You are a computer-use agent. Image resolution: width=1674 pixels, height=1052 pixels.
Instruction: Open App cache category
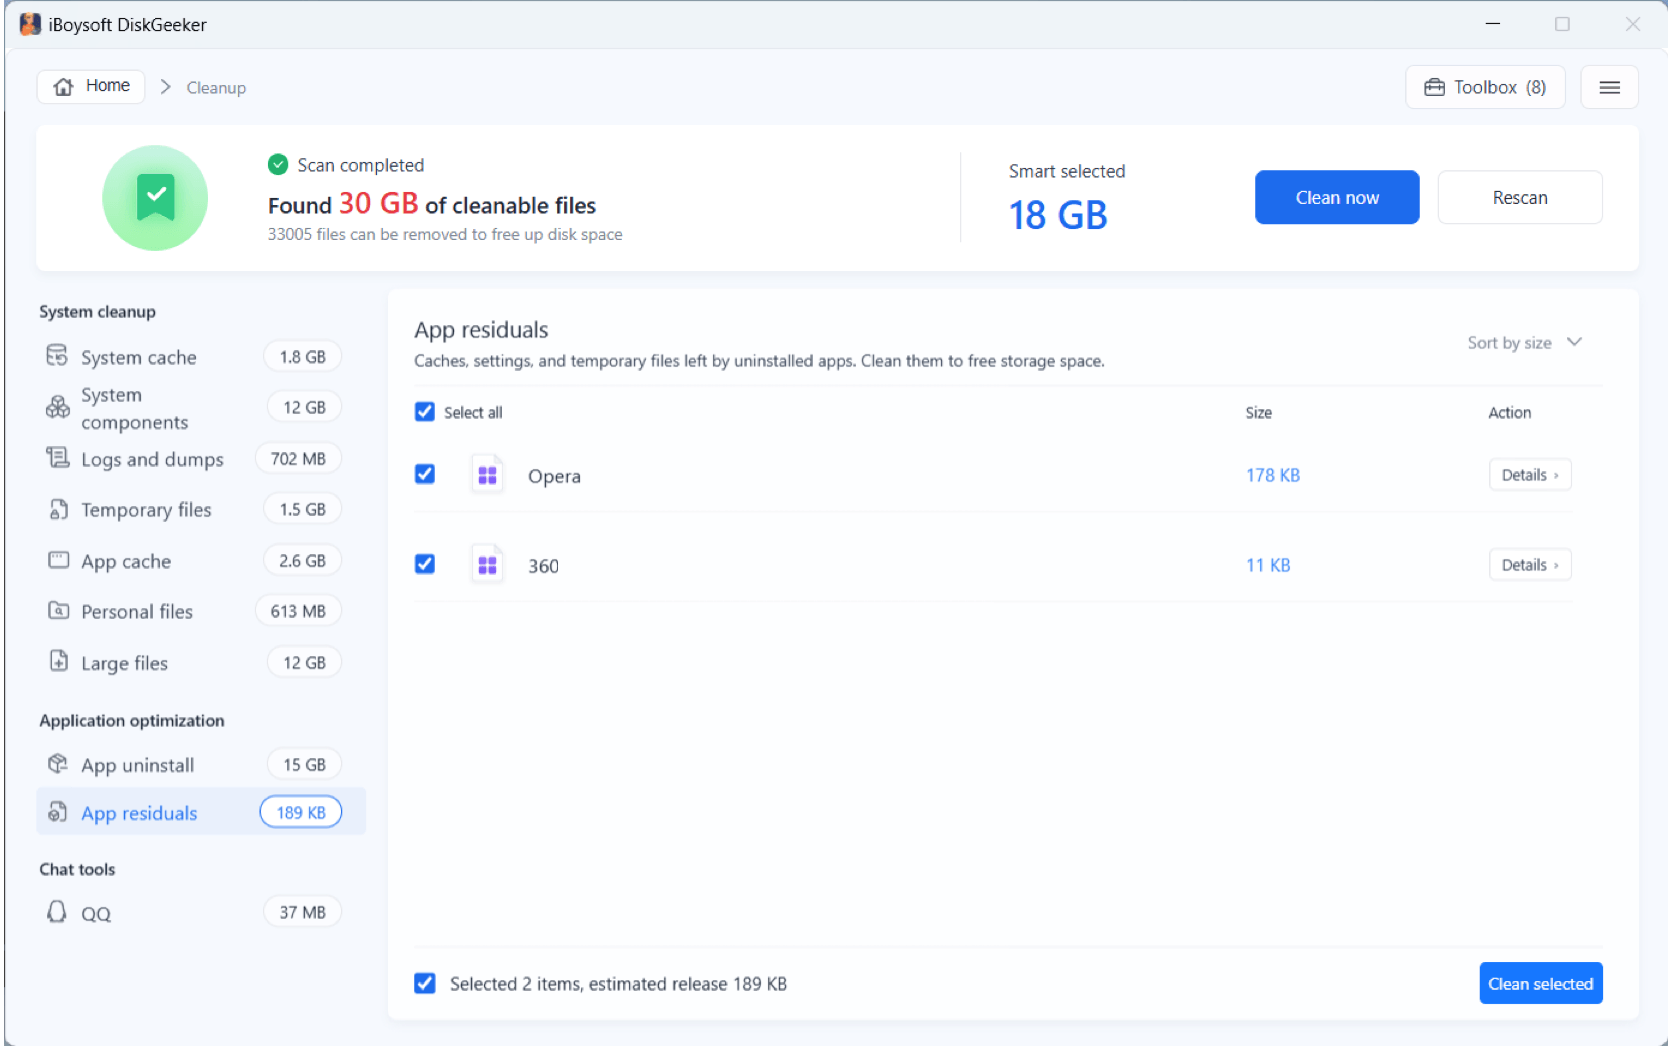tap(201, 561)
